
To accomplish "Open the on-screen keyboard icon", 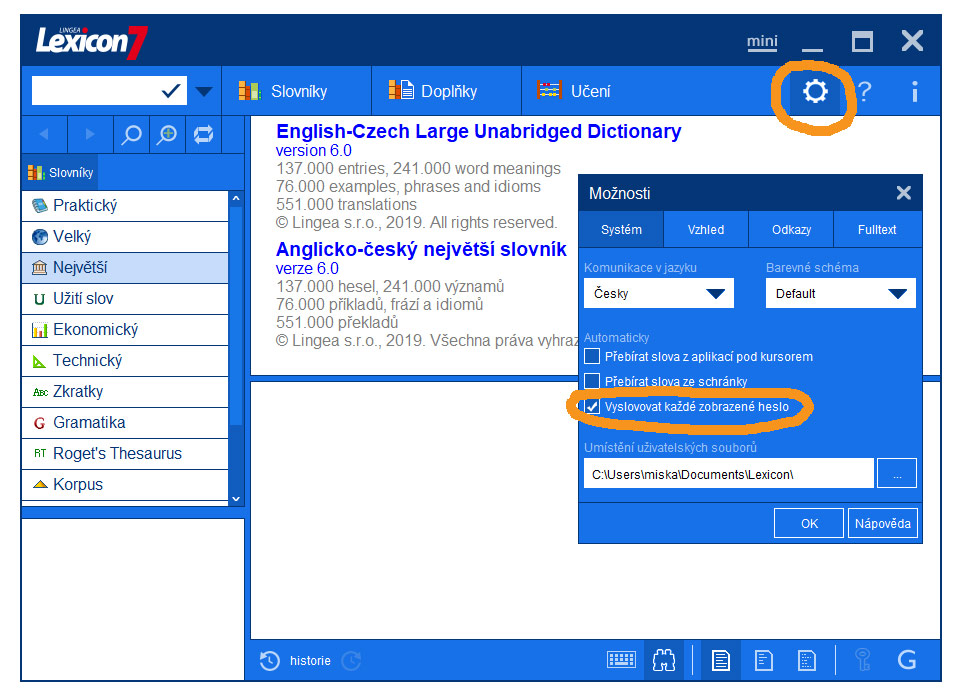I will (621, 660).
